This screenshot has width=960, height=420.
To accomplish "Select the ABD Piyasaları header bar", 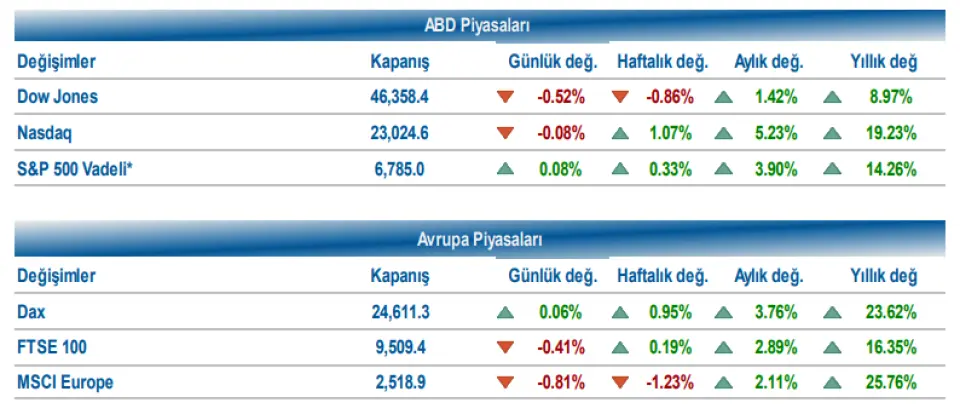I will coord(480,25).
